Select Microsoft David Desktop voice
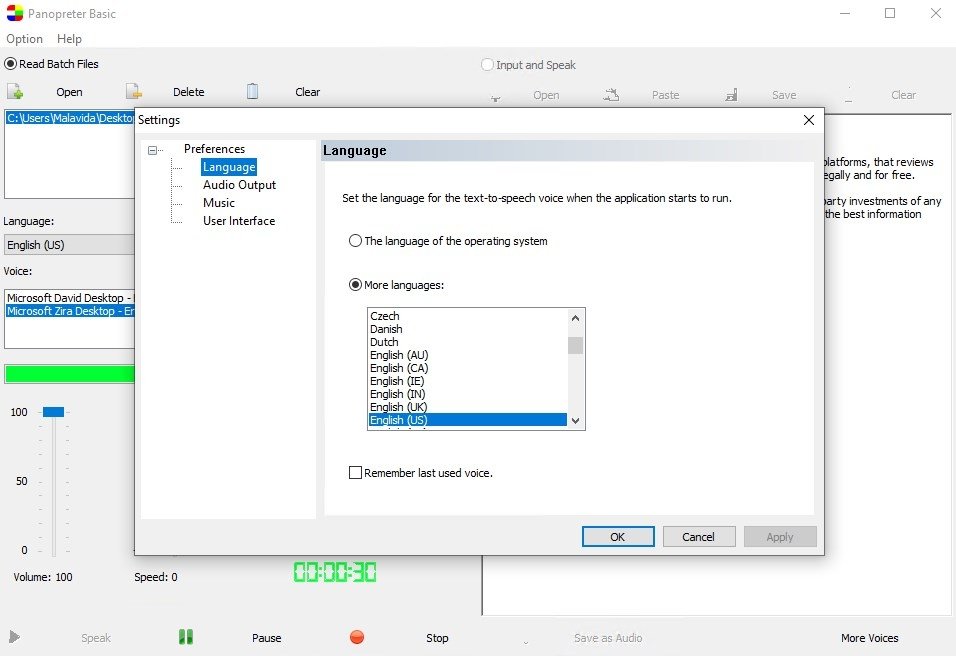 pyautogui.click(x=70, y=298)
